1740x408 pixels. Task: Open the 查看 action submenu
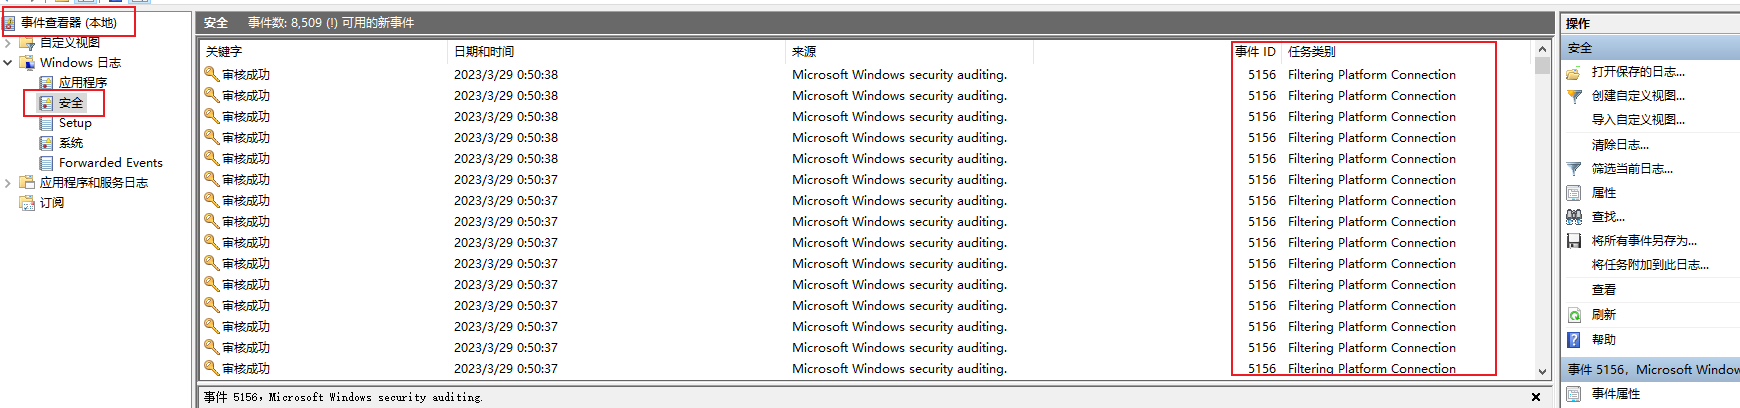tap(1604, 290)
